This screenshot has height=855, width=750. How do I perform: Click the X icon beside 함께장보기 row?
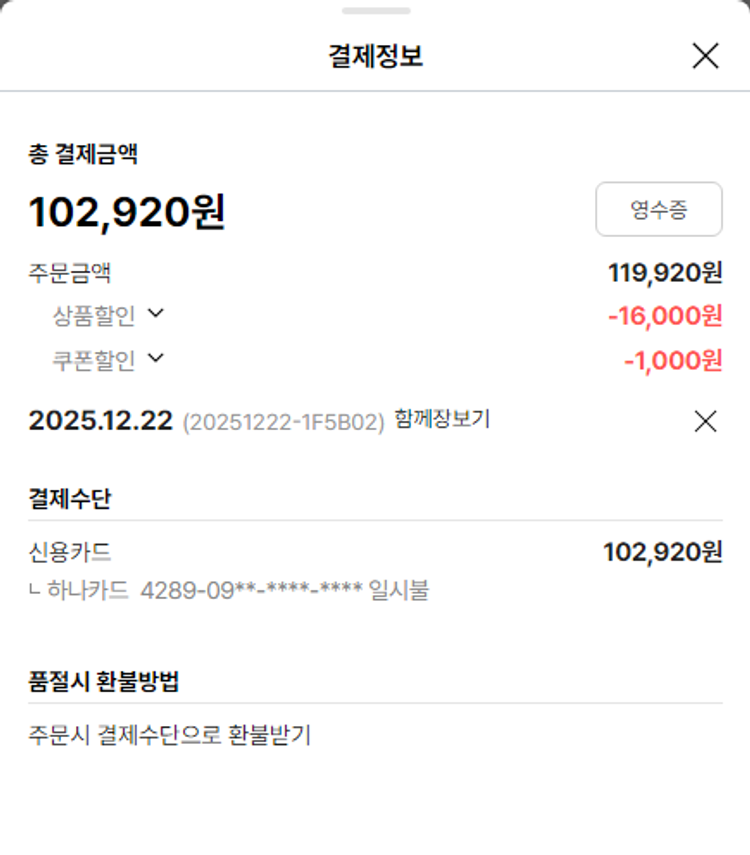705,421
